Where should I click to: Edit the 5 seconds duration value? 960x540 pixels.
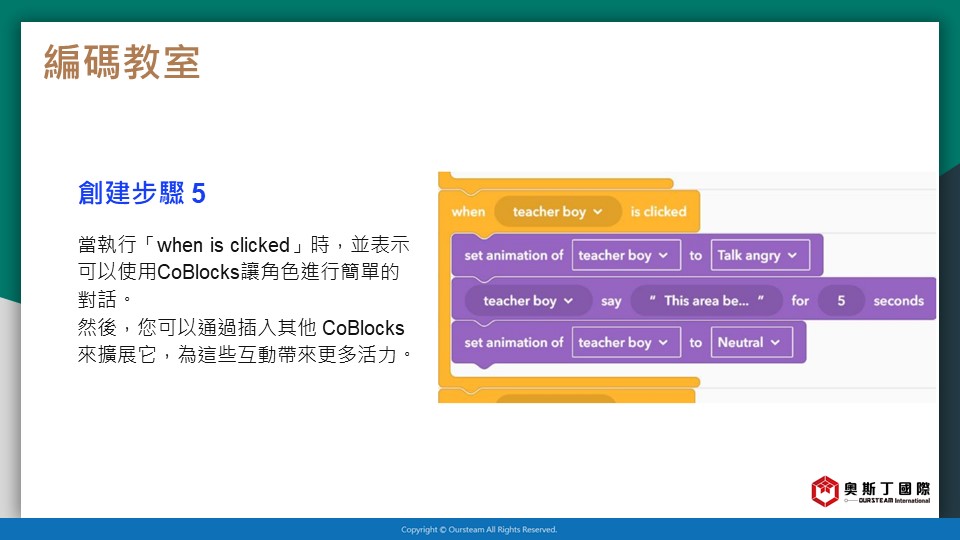tap(841, 301)
